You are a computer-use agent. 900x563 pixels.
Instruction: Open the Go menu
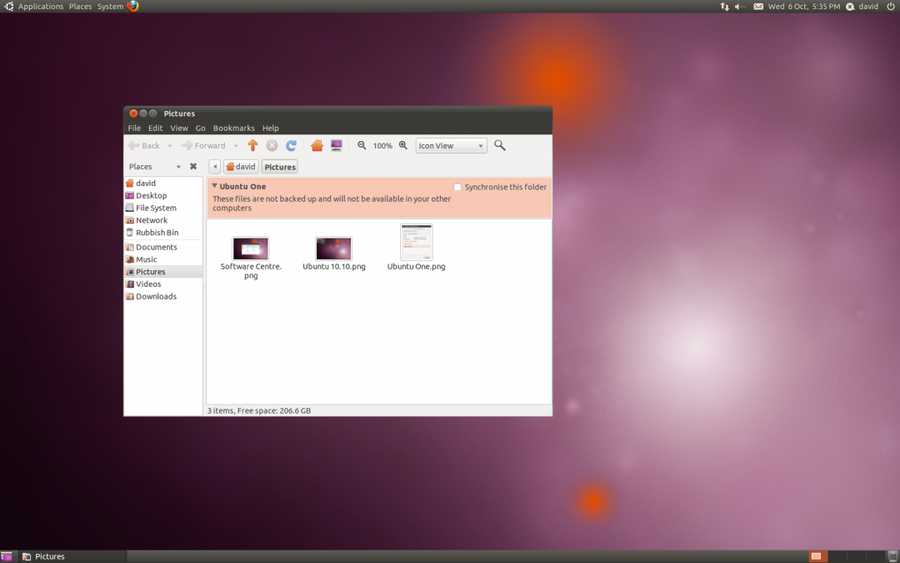tap(200, 128)
